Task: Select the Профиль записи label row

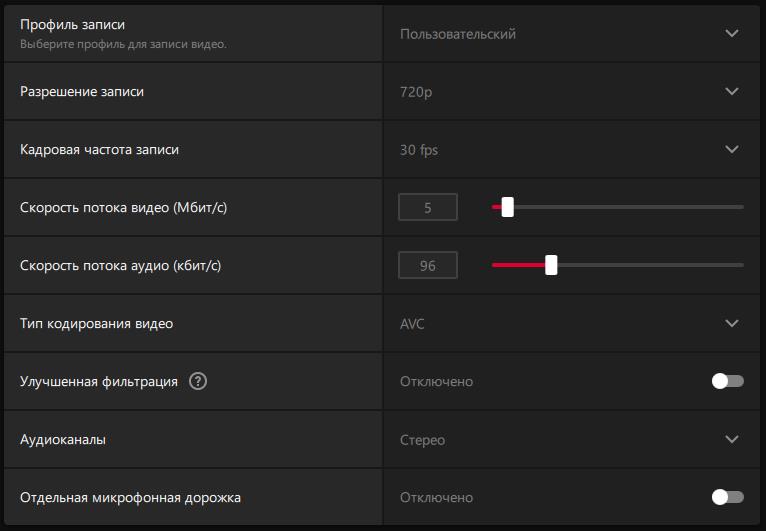Action: pos(193,34)
